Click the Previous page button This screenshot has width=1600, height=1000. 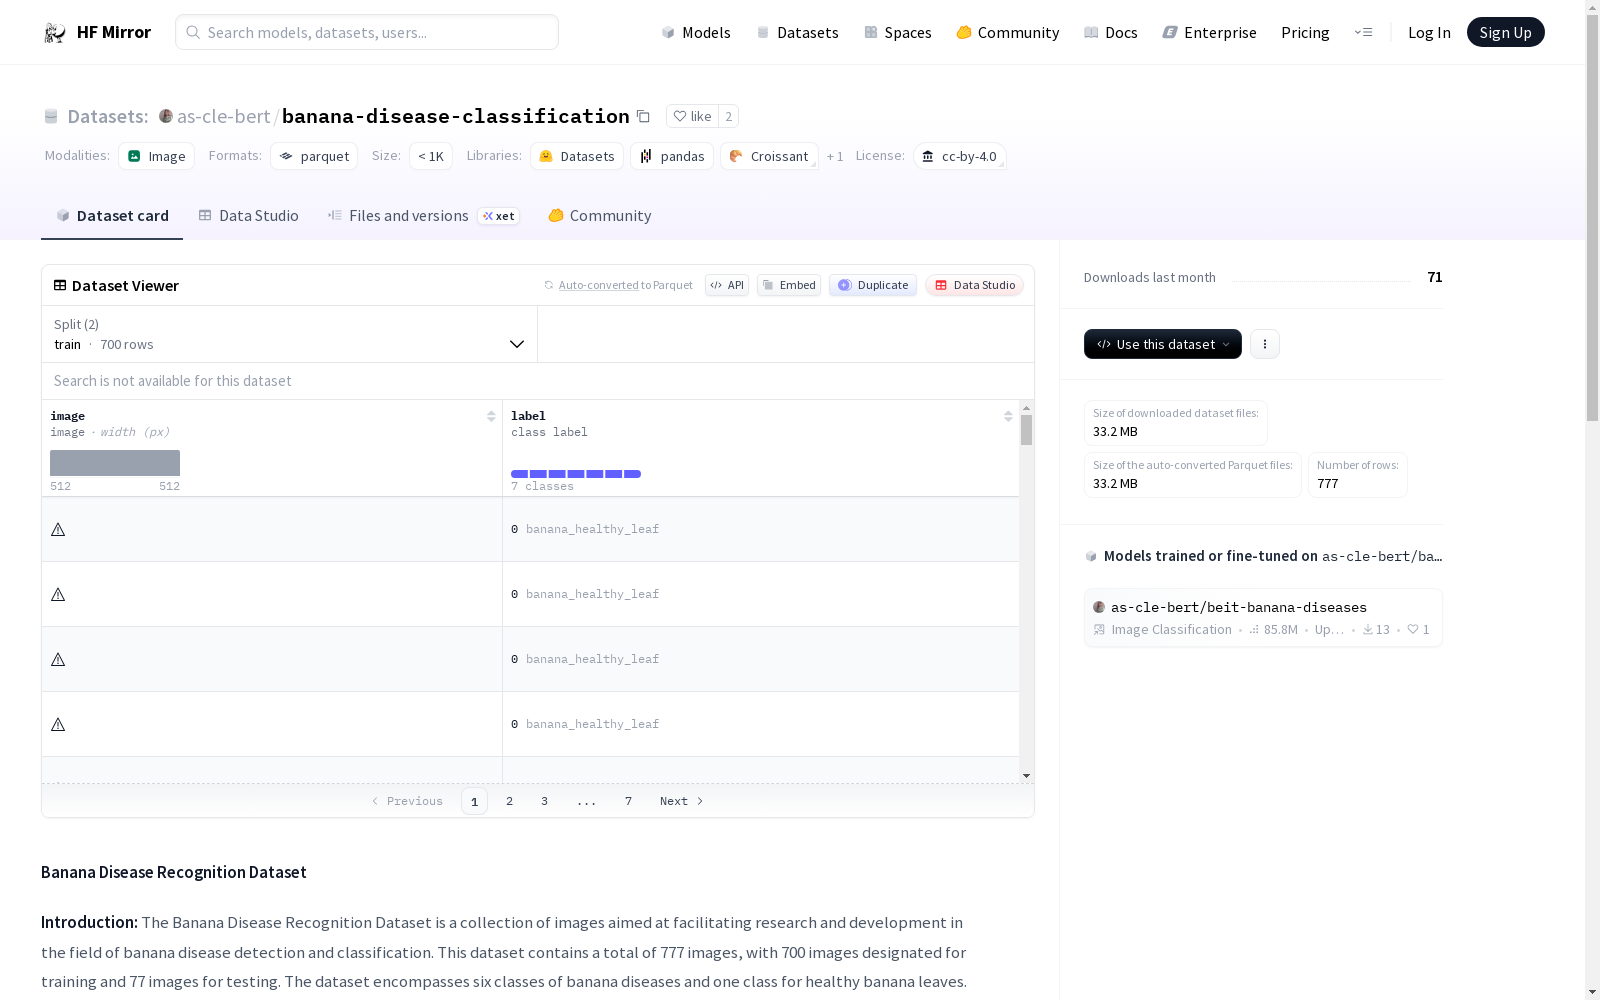(407, 801)
